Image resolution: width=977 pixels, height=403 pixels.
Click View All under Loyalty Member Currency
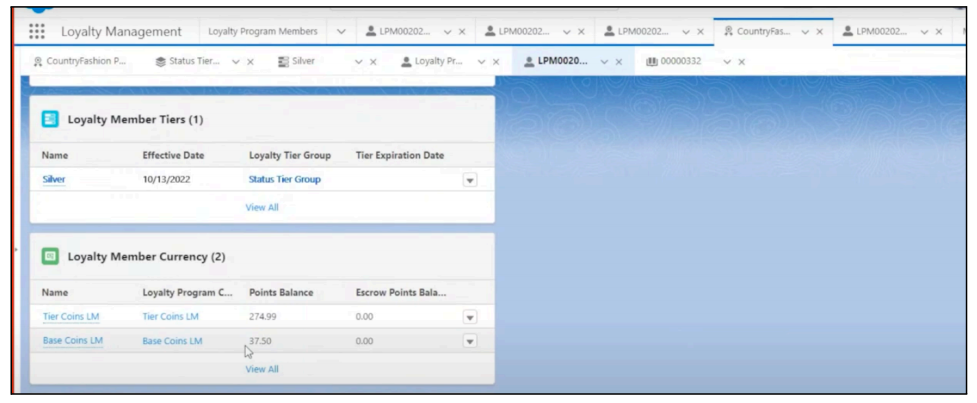coord(262,369)
